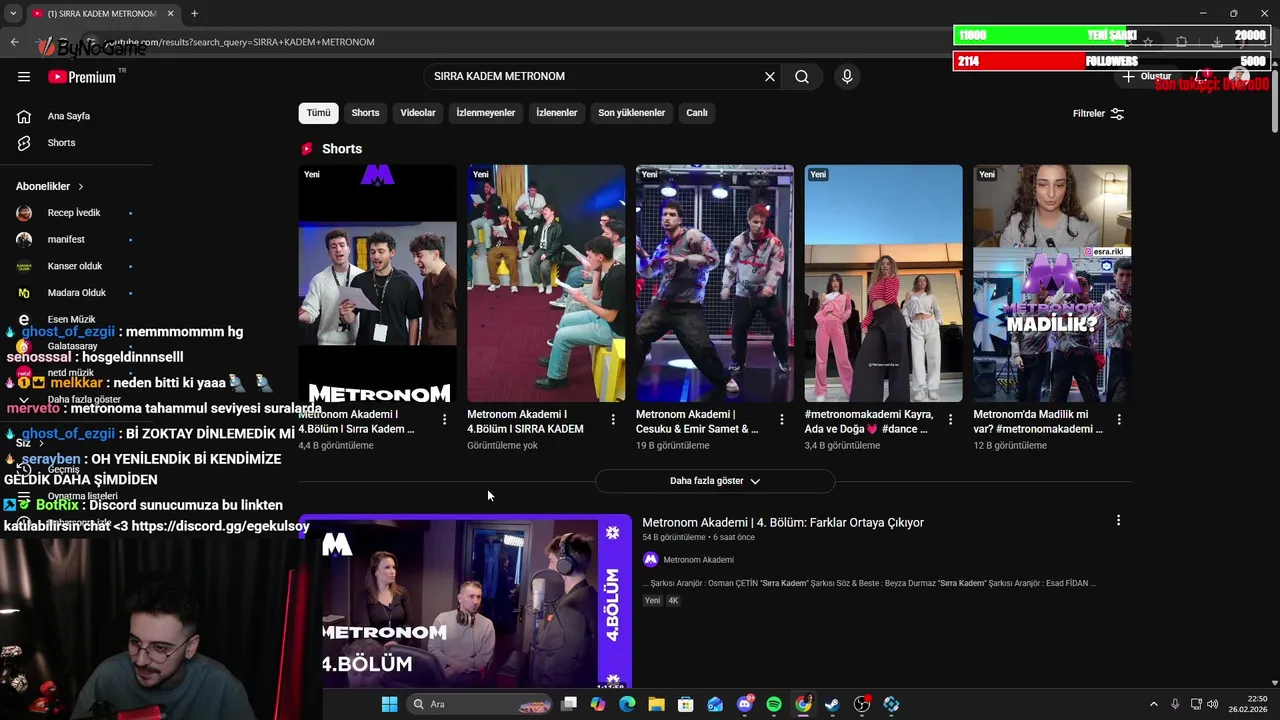Select the Tümü filter chip
Screen dimensions: 1280x720
(318, 113)
